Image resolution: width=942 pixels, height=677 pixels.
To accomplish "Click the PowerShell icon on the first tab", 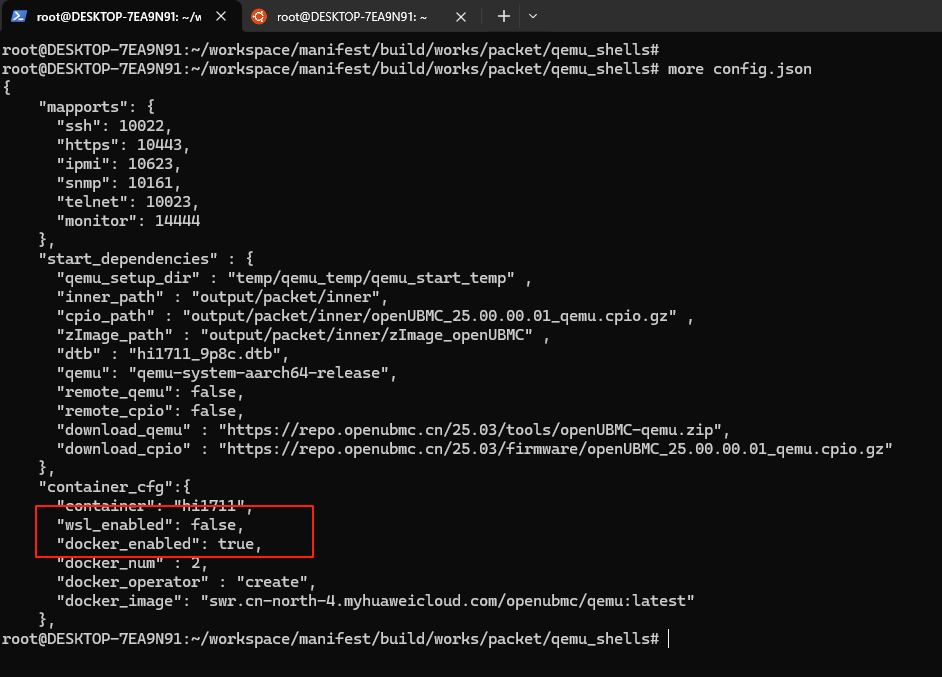I will pyautogui.click(x=21, y=16).
